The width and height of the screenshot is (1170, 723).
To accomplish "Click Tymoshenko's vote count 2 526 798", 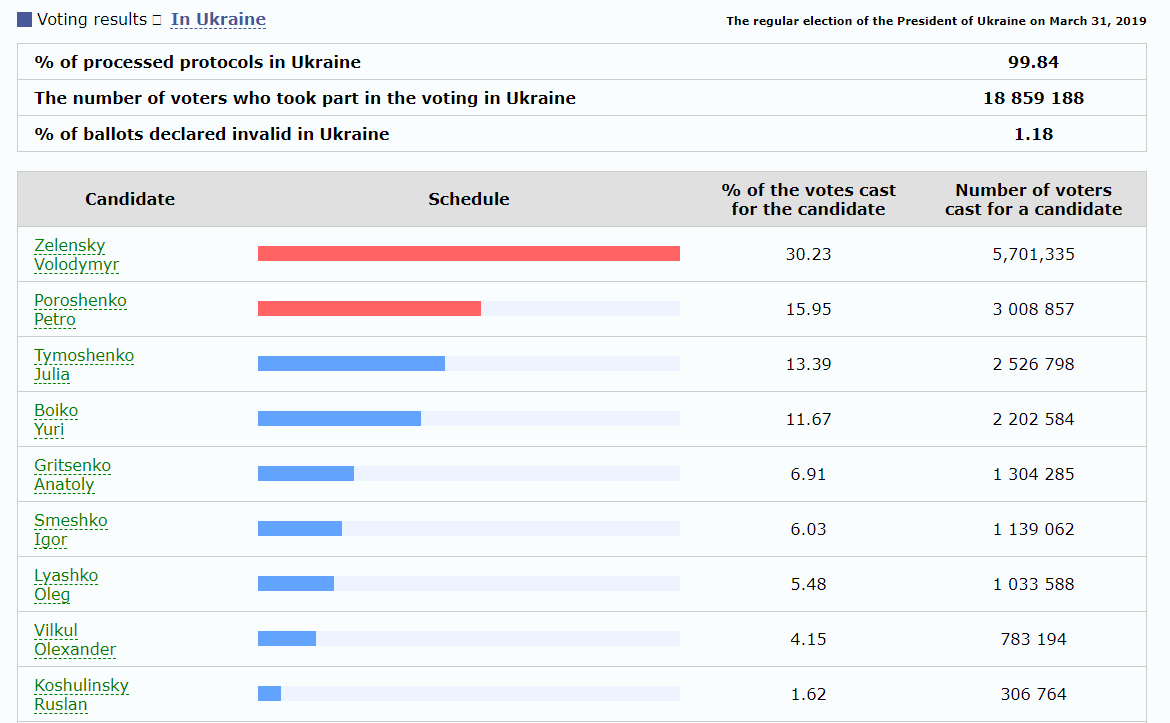I will coord(1033,364).
